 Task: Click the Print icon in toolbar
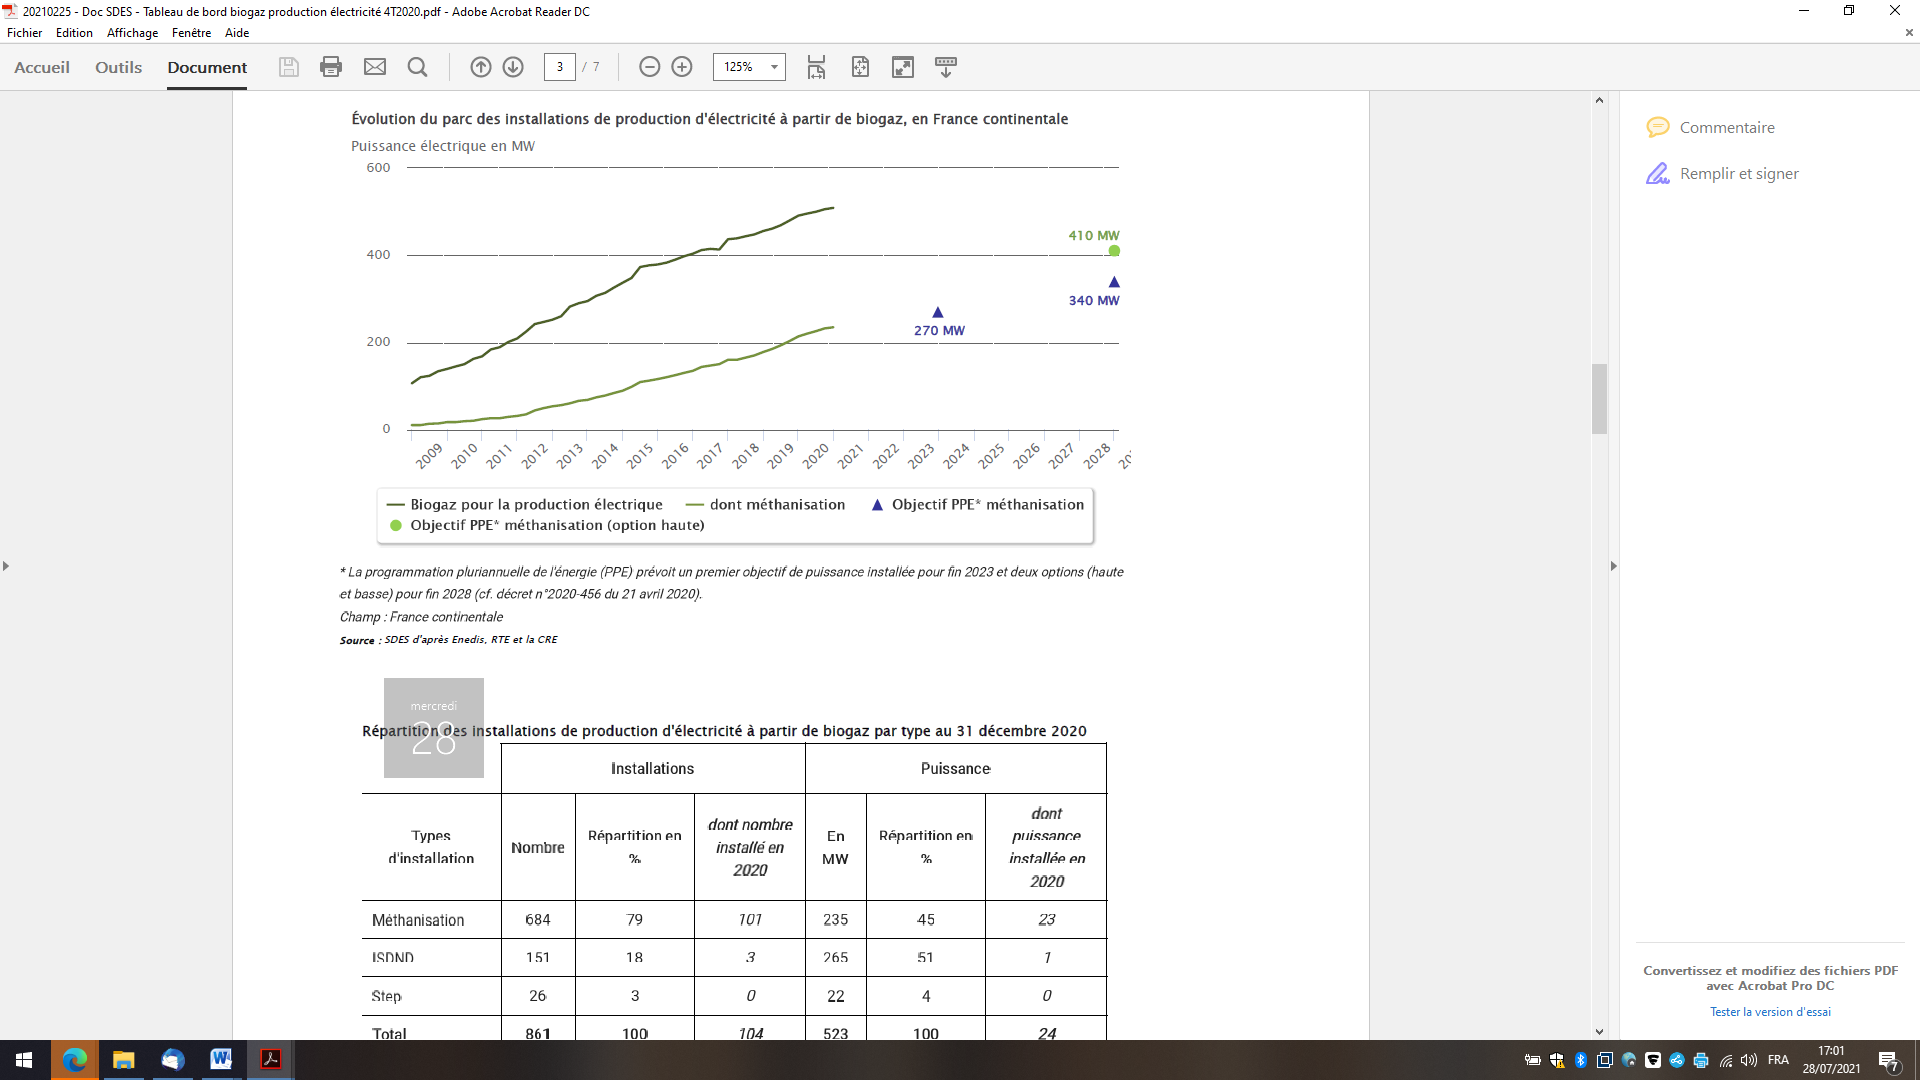click(331, 67)
